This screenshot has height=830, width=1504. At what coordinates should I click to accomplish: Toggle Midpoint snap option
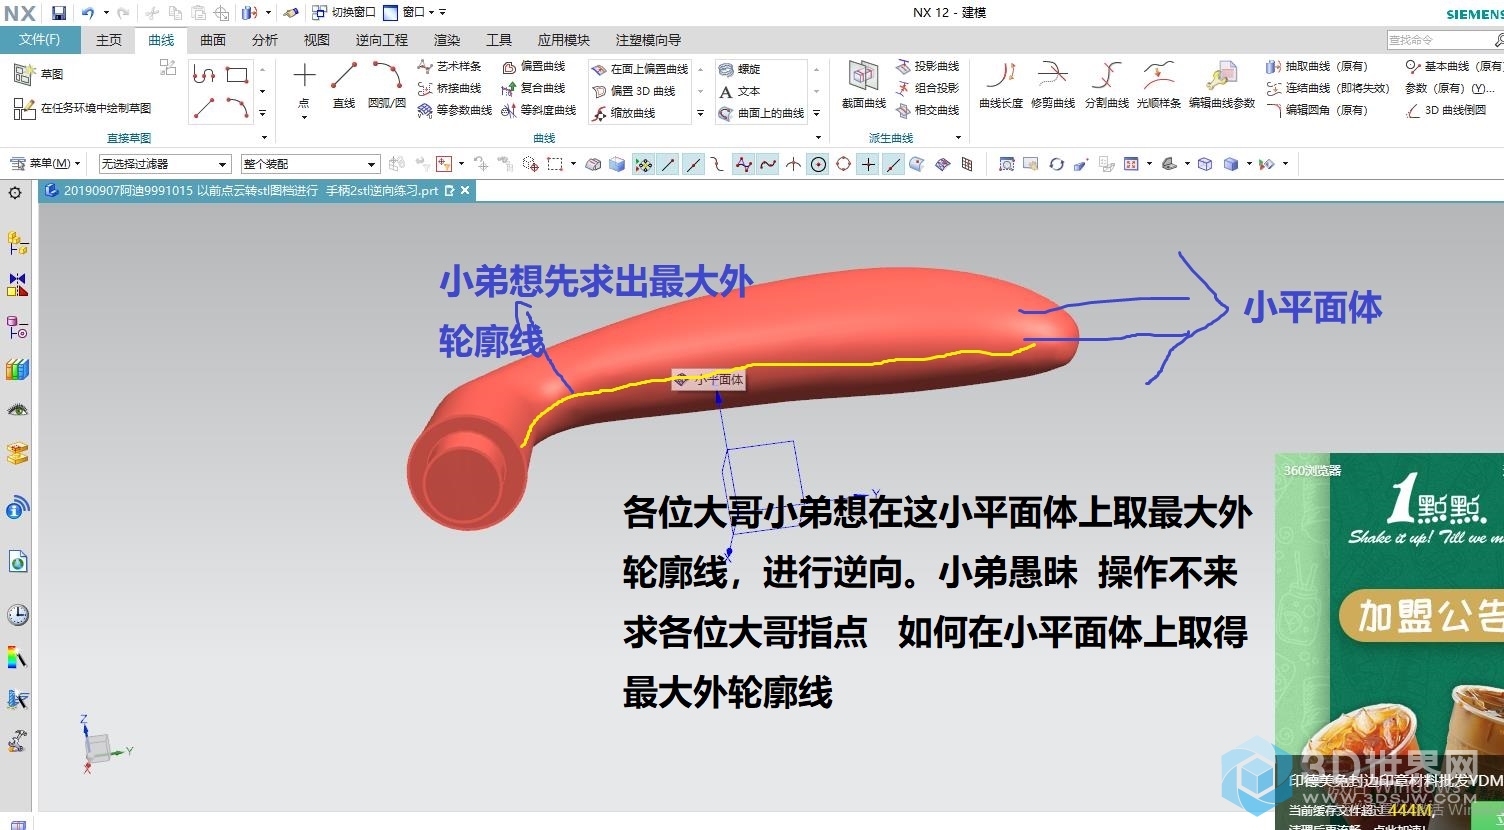(x=693, y=164)
